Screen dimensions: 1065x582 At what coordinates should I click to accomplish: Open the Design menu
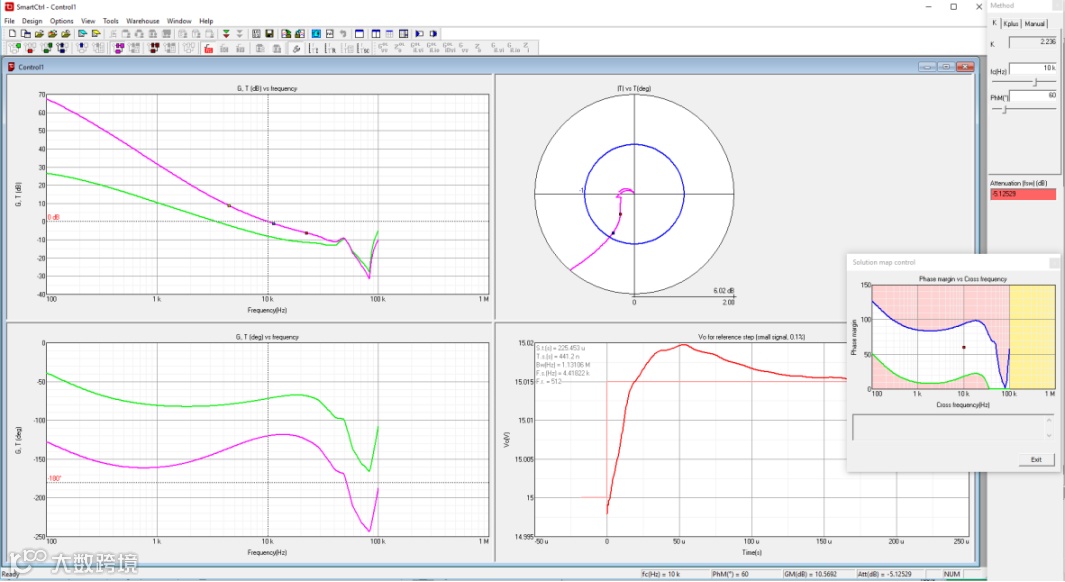(32, 21)
